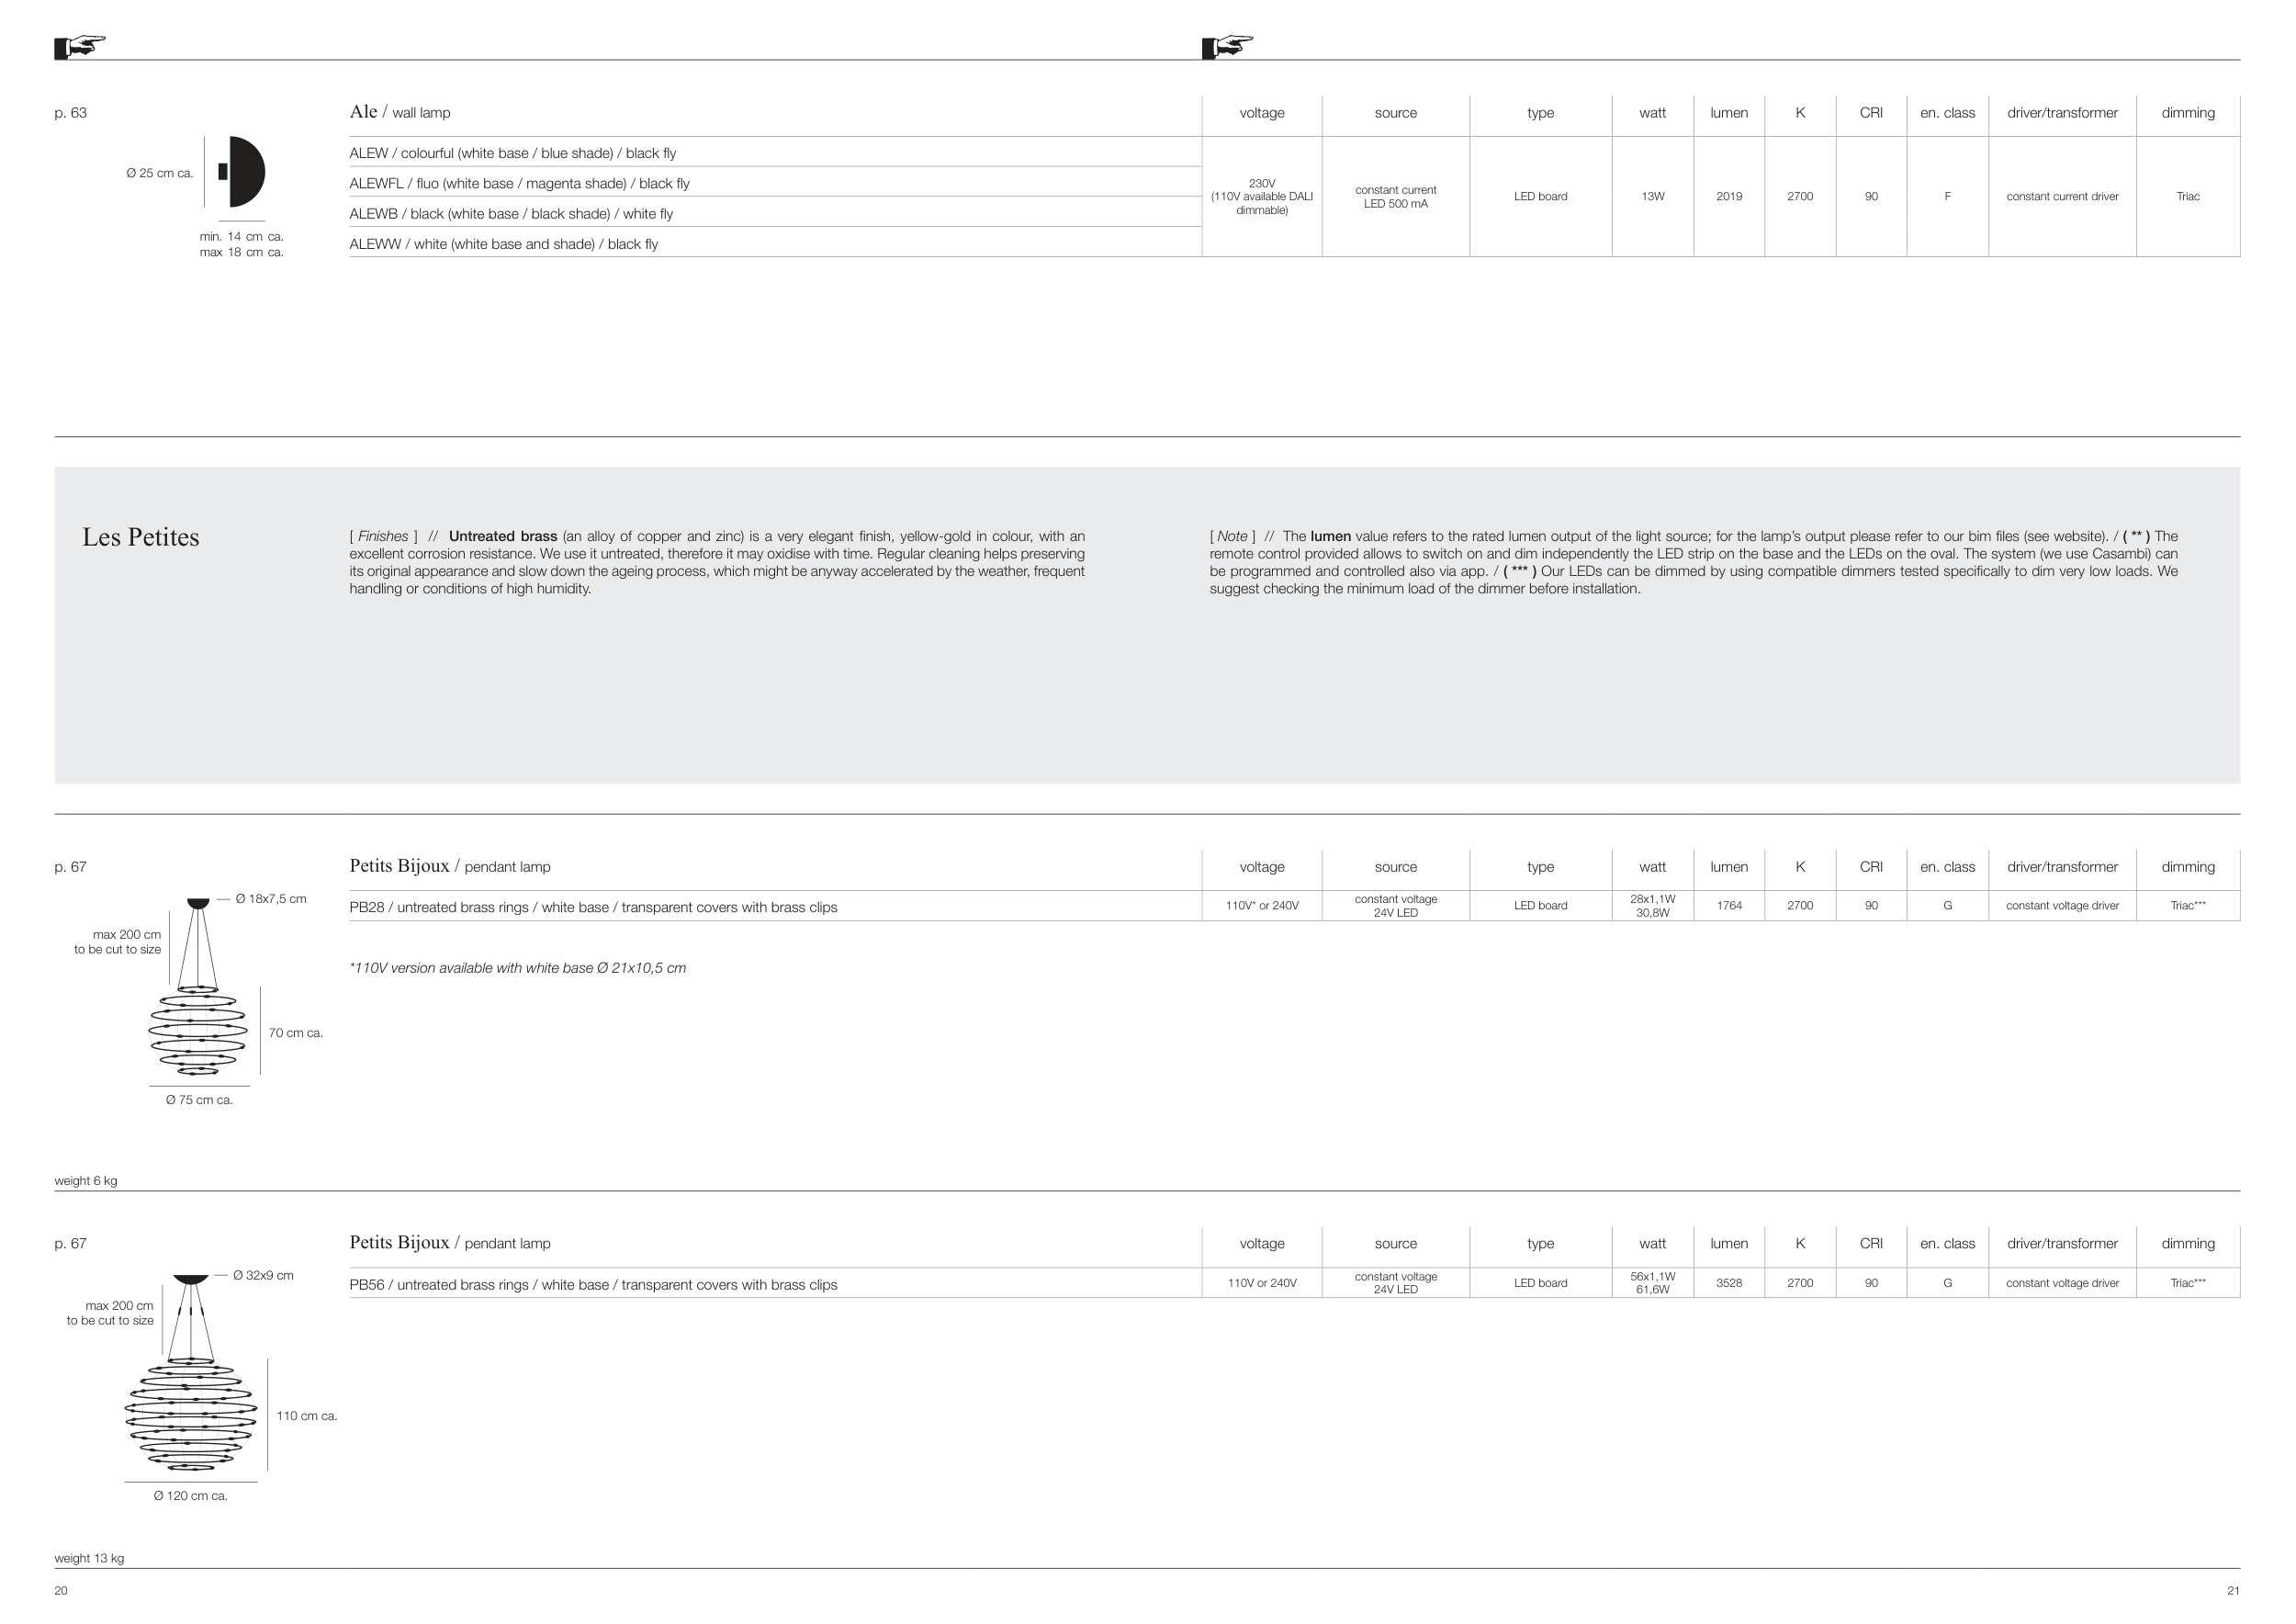Click the Triac dimming cell for Ale
Image resolution: width=2296 pixels, height=1624 pixels.
pos(2187,197)
